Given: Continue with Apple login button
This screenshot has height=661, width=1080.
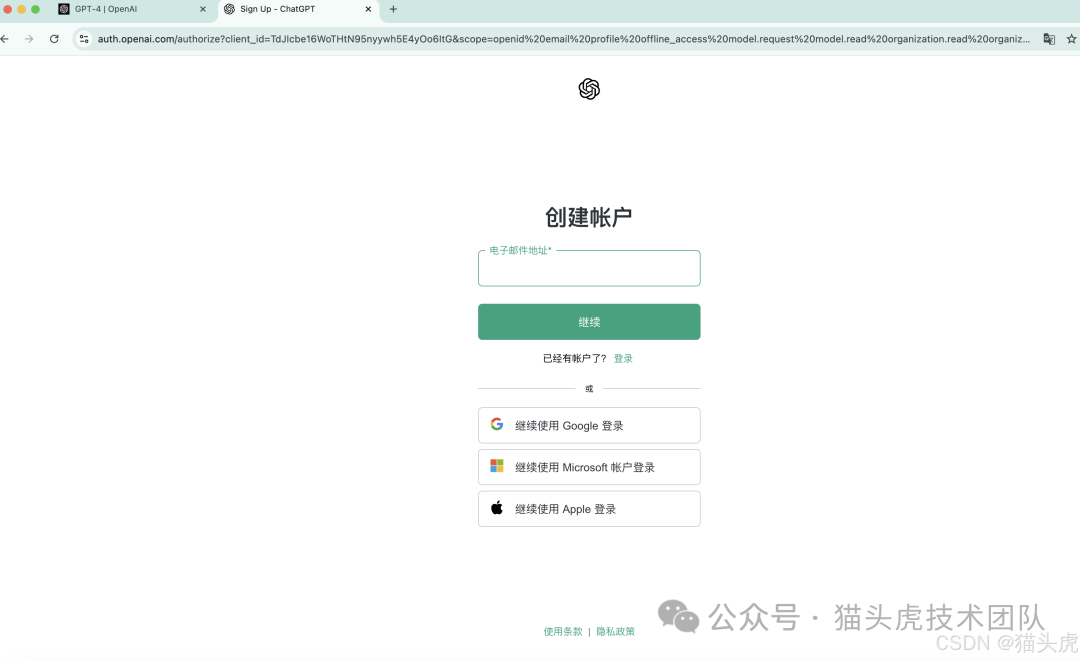Looking at the screenshot, I should click(589, 509).
